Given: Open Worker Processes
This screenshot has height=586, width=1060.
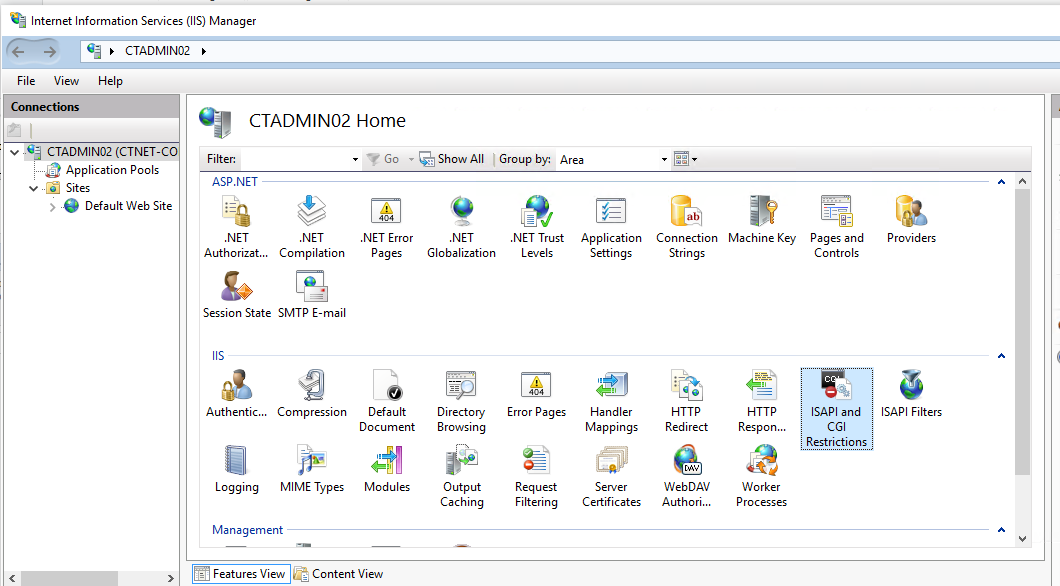Looking at the screenshot, I should click(x=761, y=467).
